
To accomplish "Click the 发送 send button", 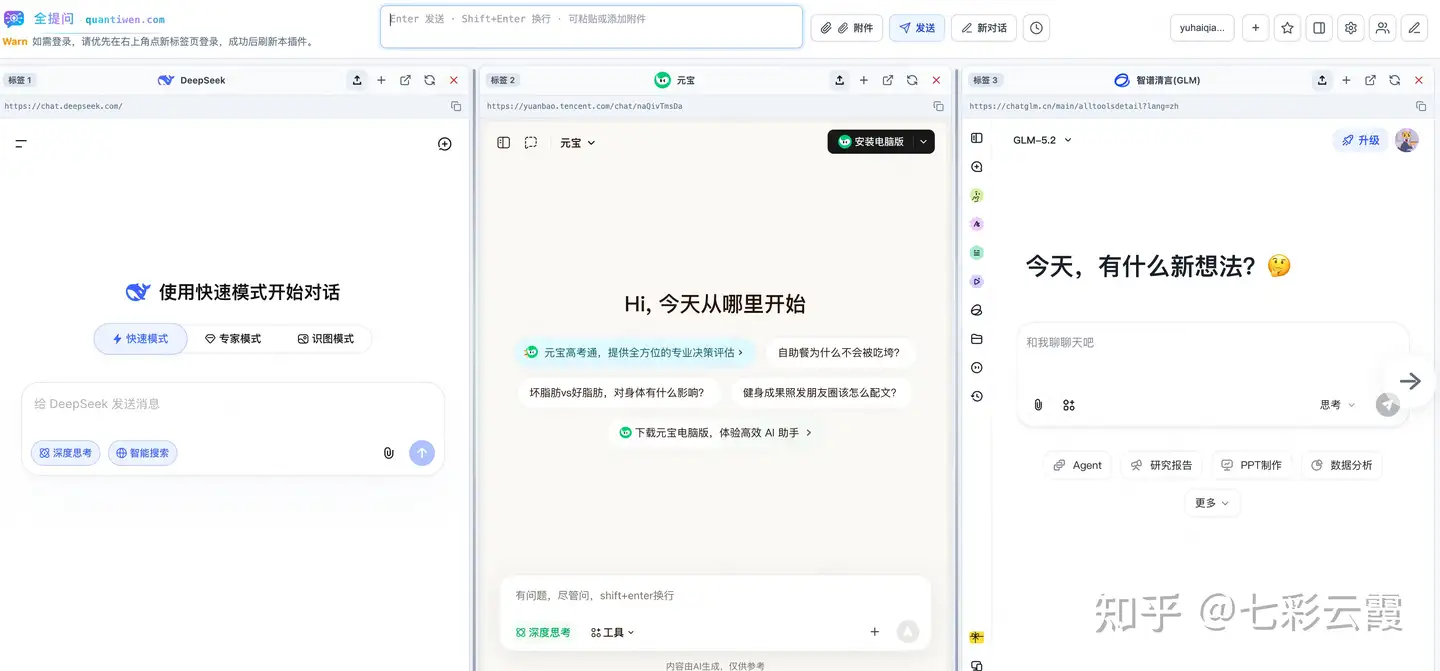I will pos(917,28).
